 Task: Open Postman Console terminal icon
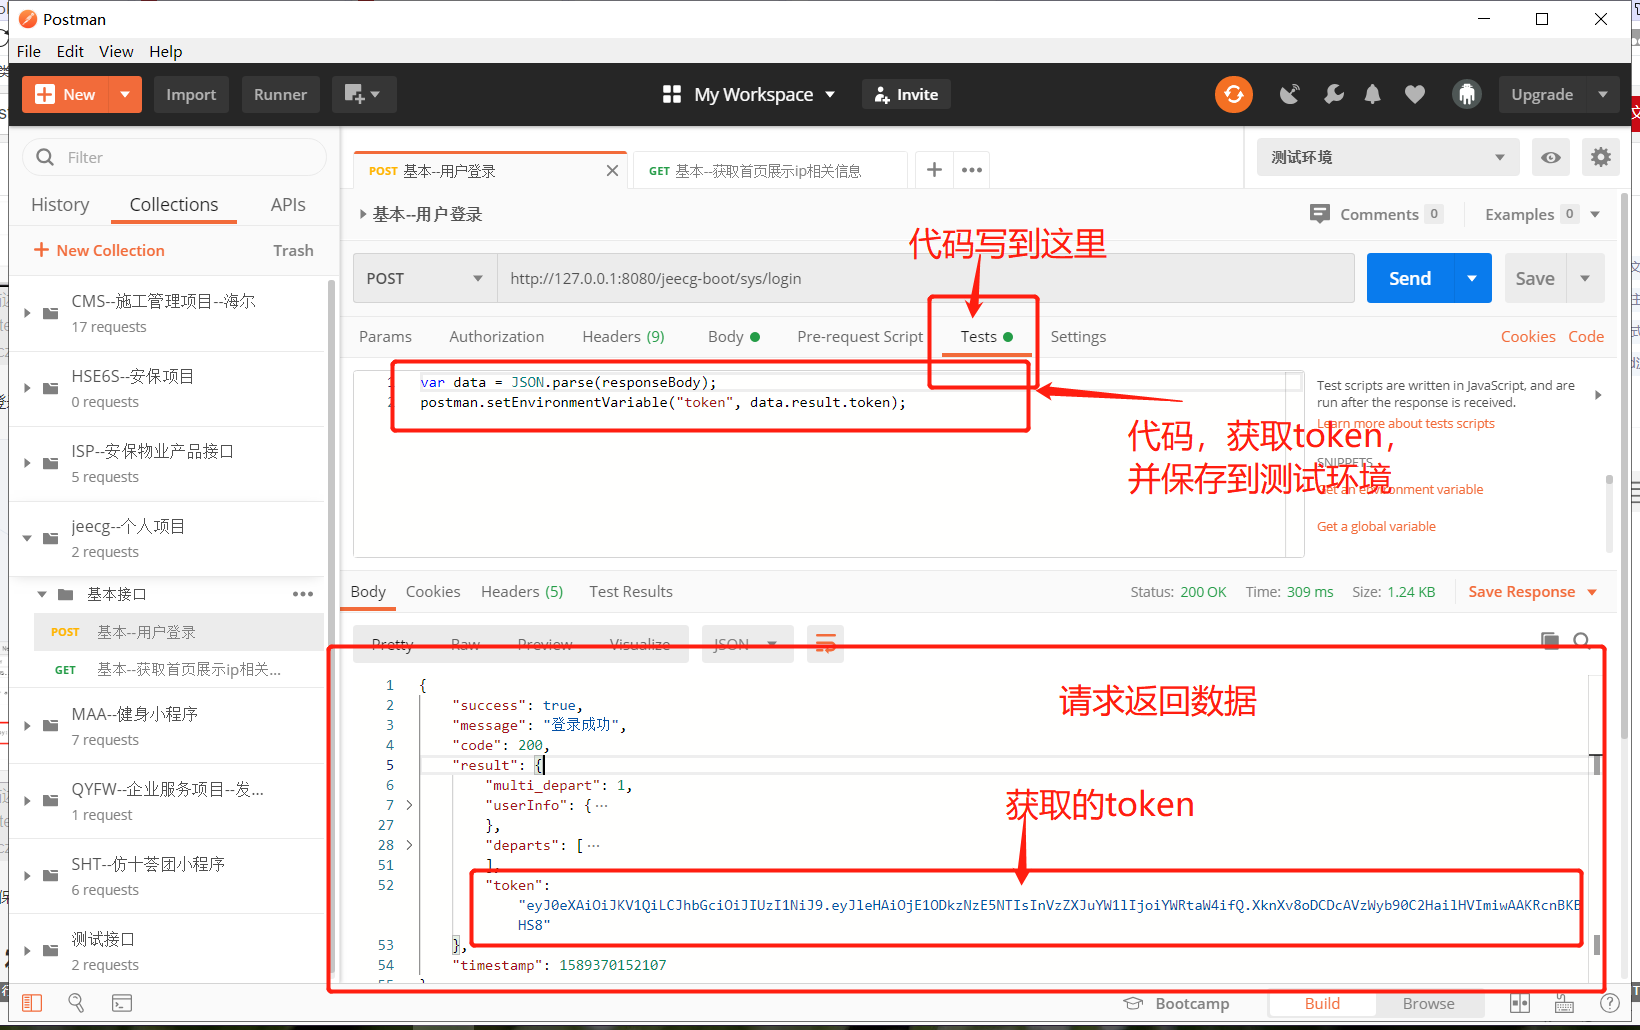(x=121, y=1002)
